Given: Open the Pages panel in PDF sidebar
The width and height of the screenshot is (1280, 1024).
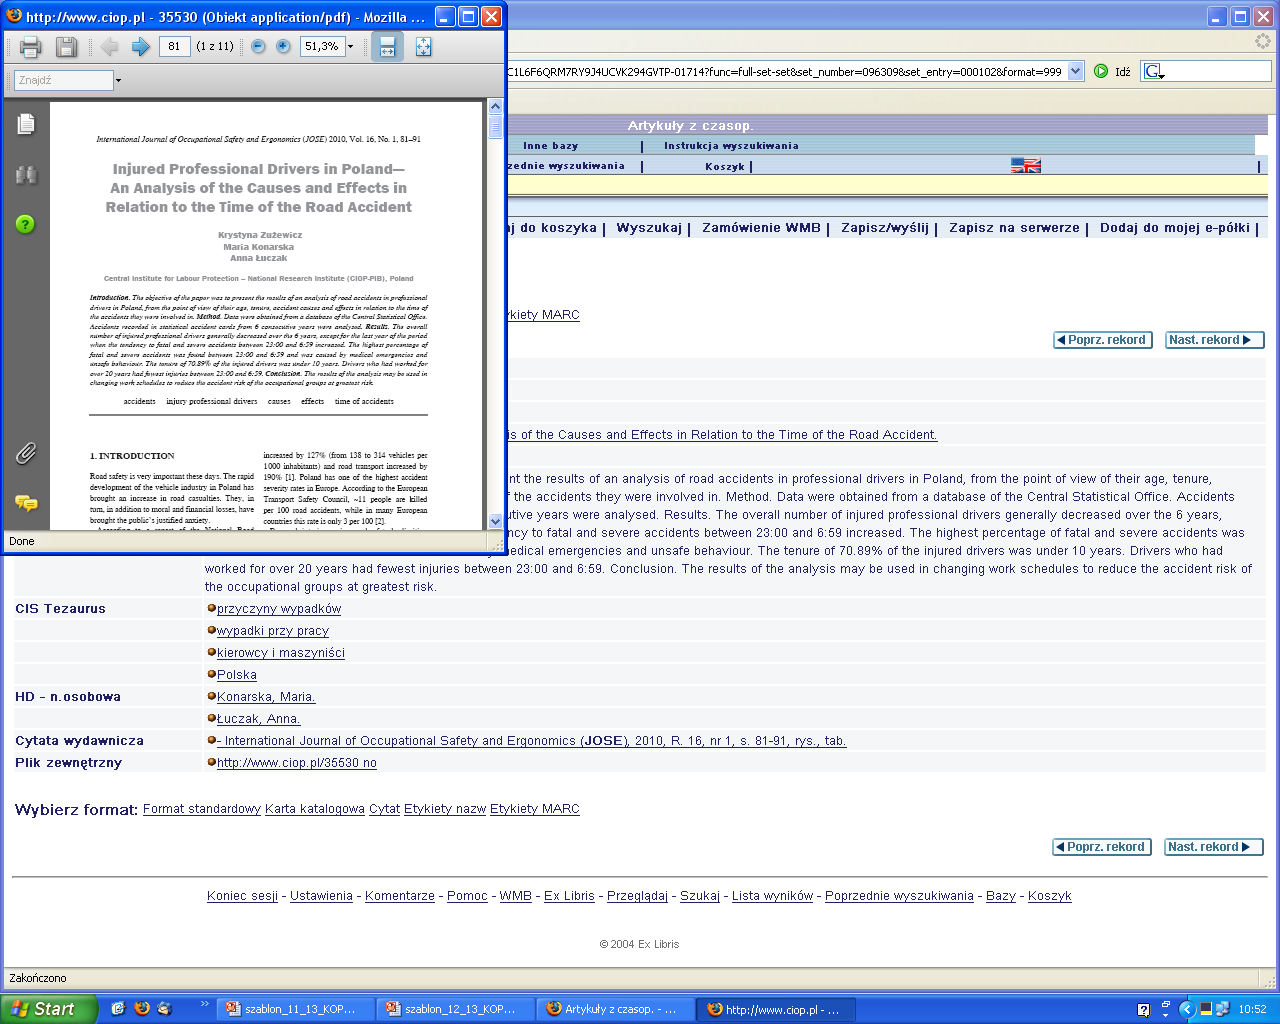Looking at the screenshot, I should click(26, 124).
